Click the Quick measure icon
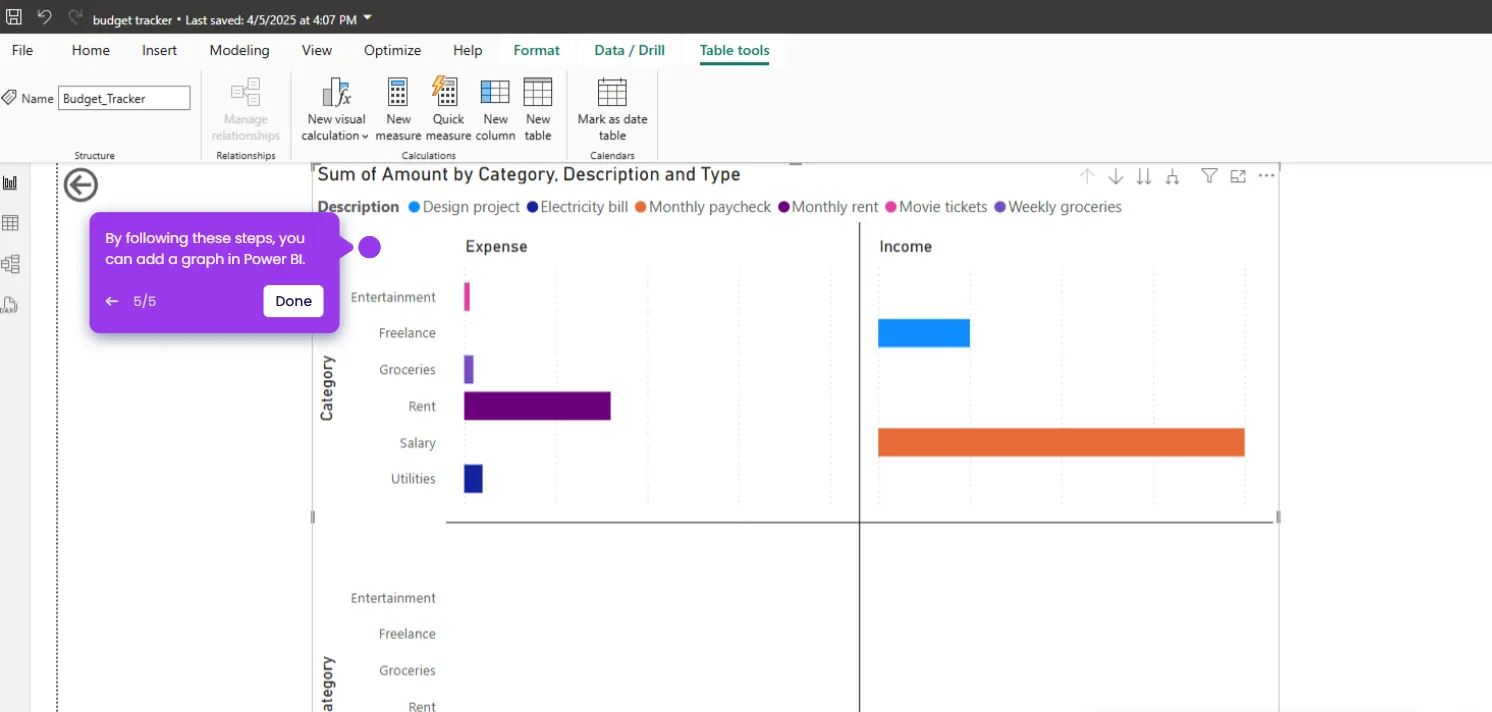Viewport: 1492px width, 712px height. 446,91
